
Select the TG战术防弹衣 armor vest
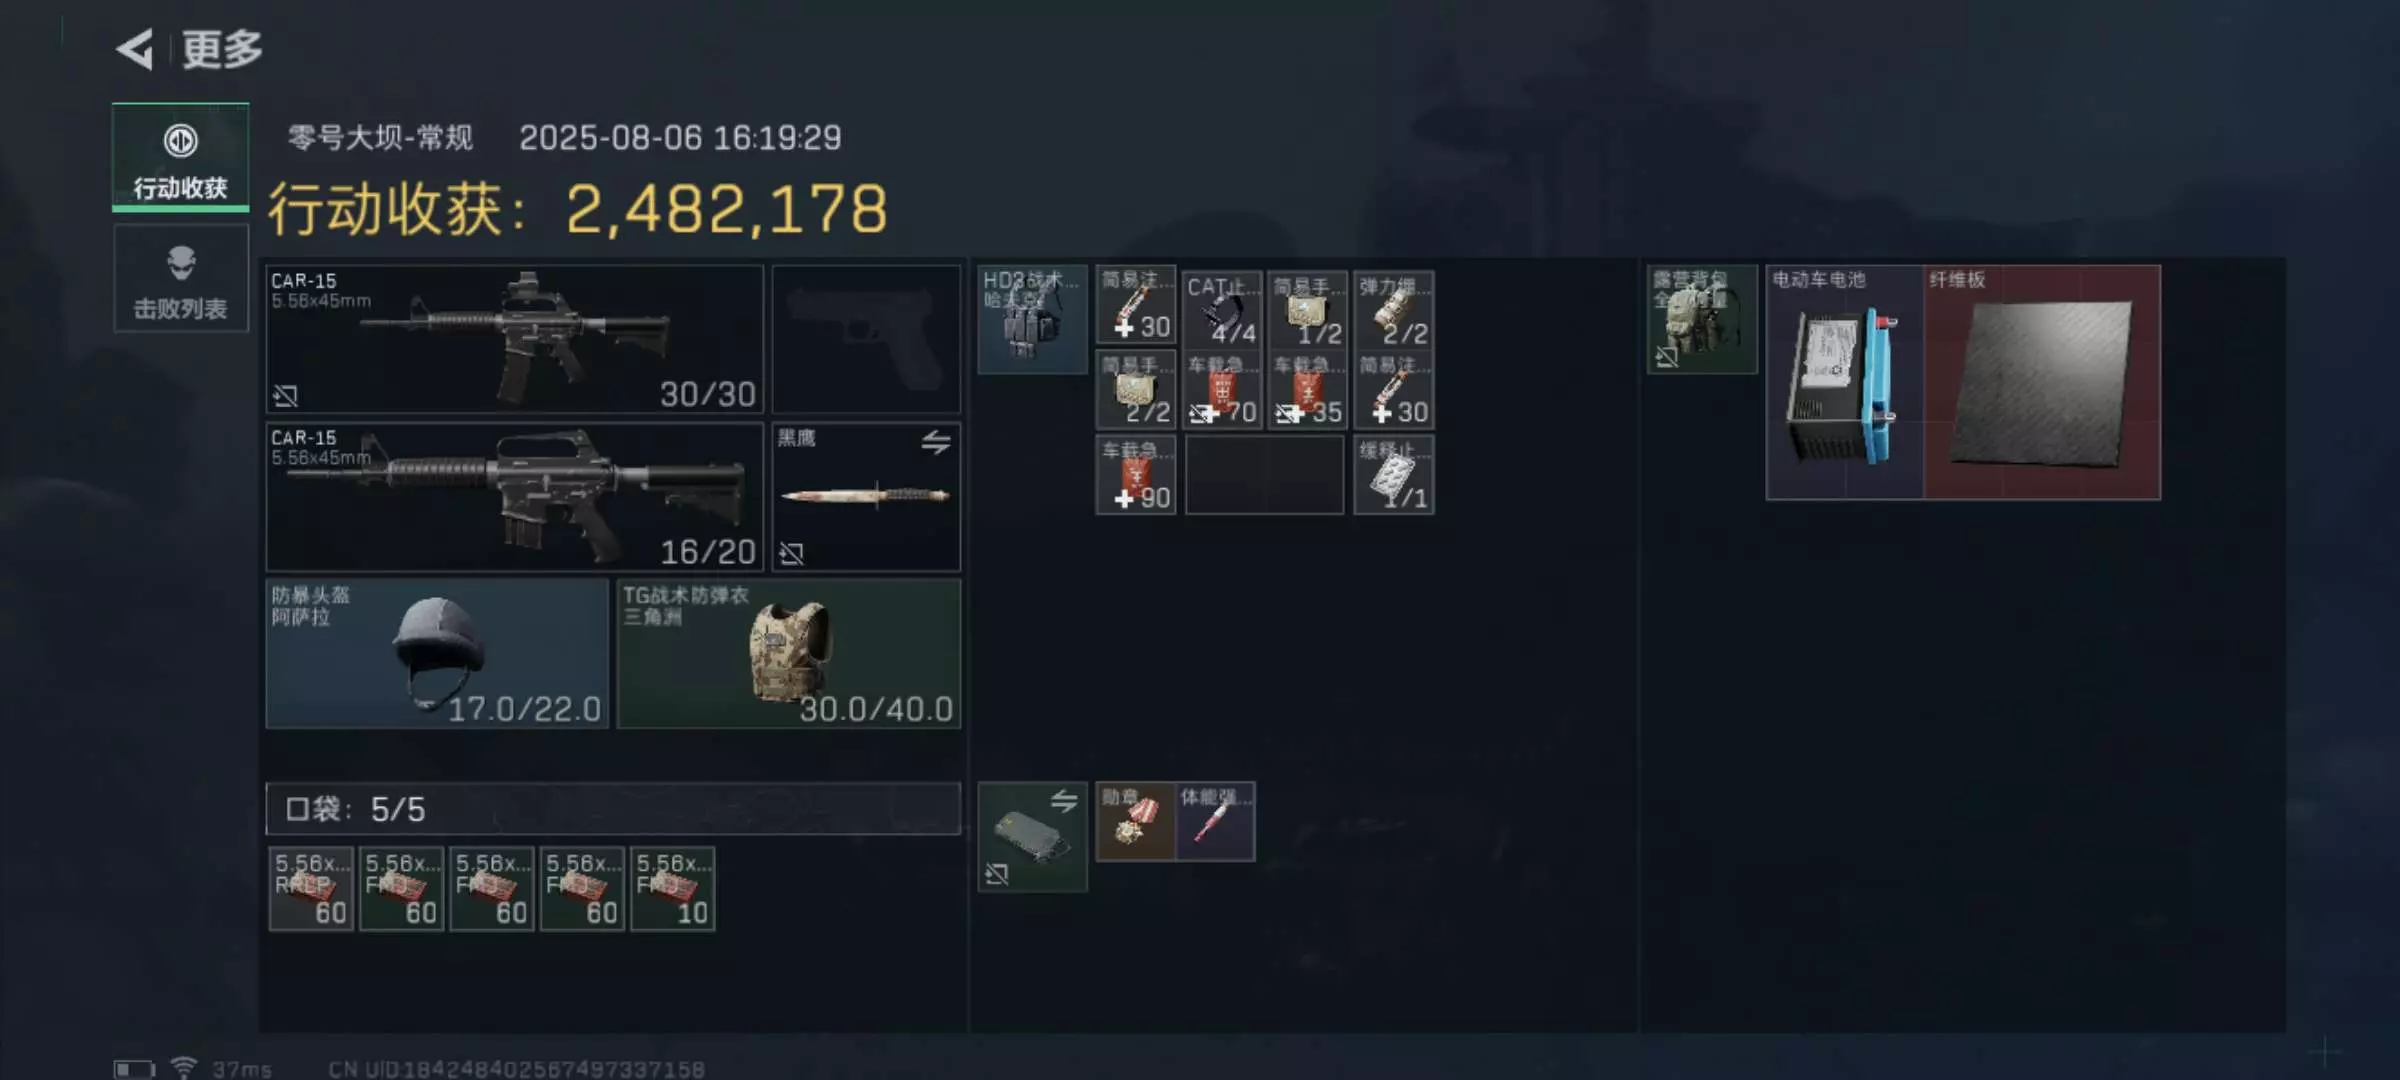(789, 654)
